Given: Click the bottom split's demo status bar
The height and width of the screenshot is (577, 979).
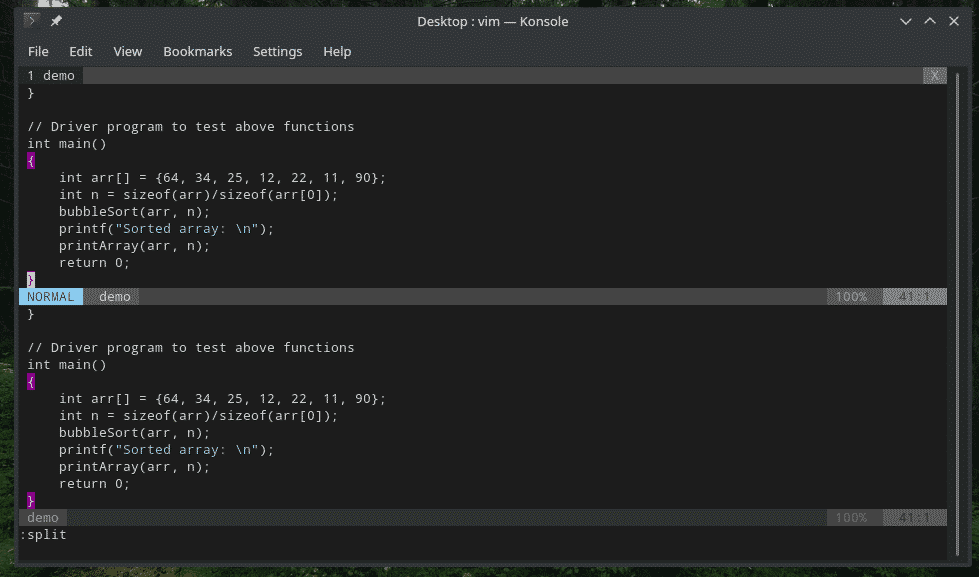Looking at the screenshot, I should 43,518.
